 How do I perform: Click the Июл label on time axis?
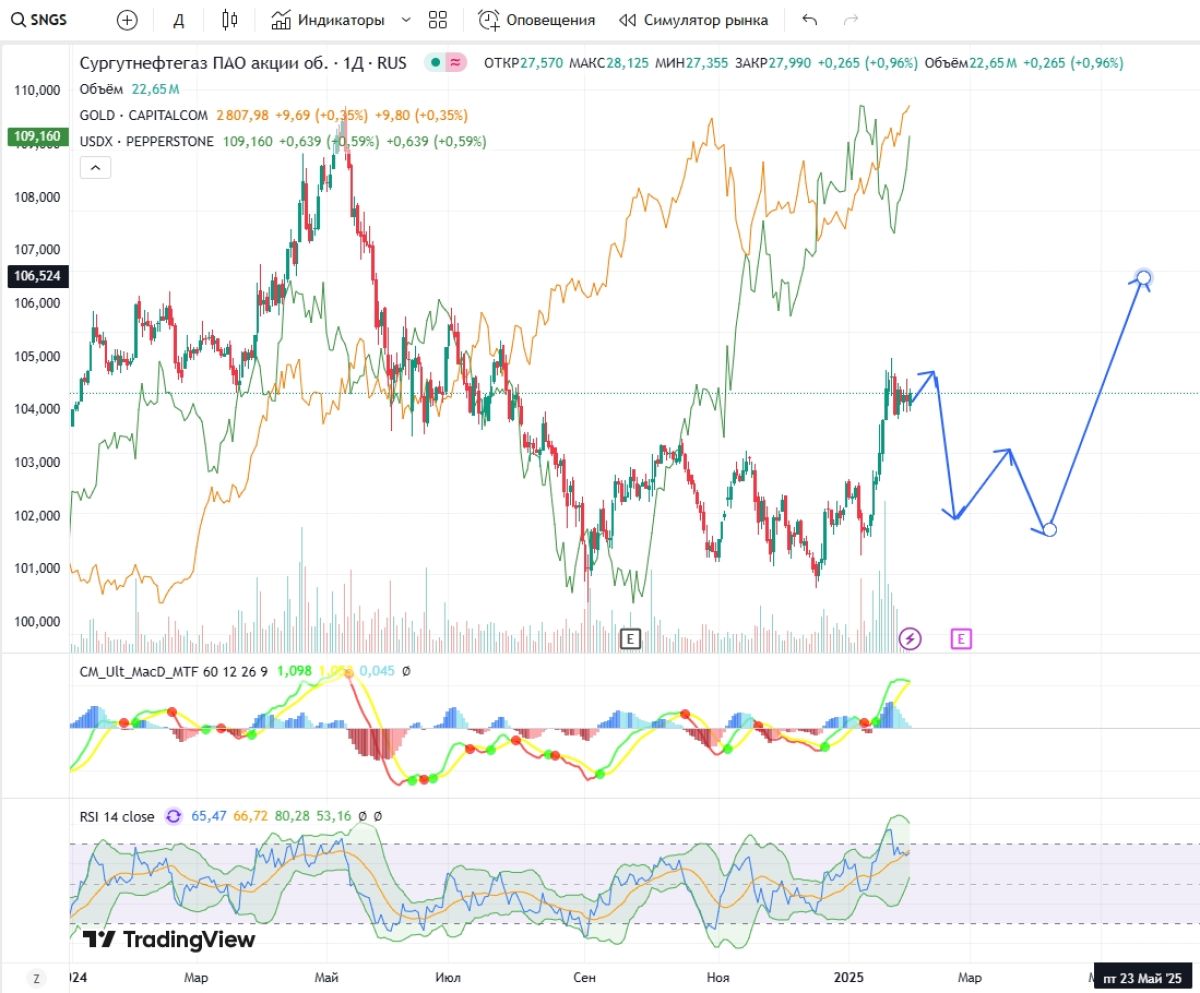pos(450,977)
